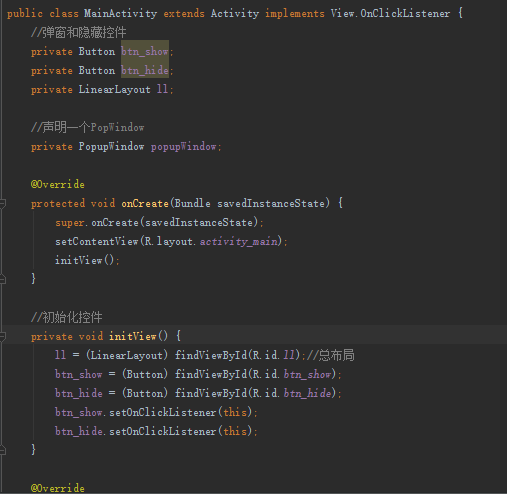Click 'btn_hide' in btn_hide.setOnClickListener line
The image size is (507, 494).
(79, 432)
